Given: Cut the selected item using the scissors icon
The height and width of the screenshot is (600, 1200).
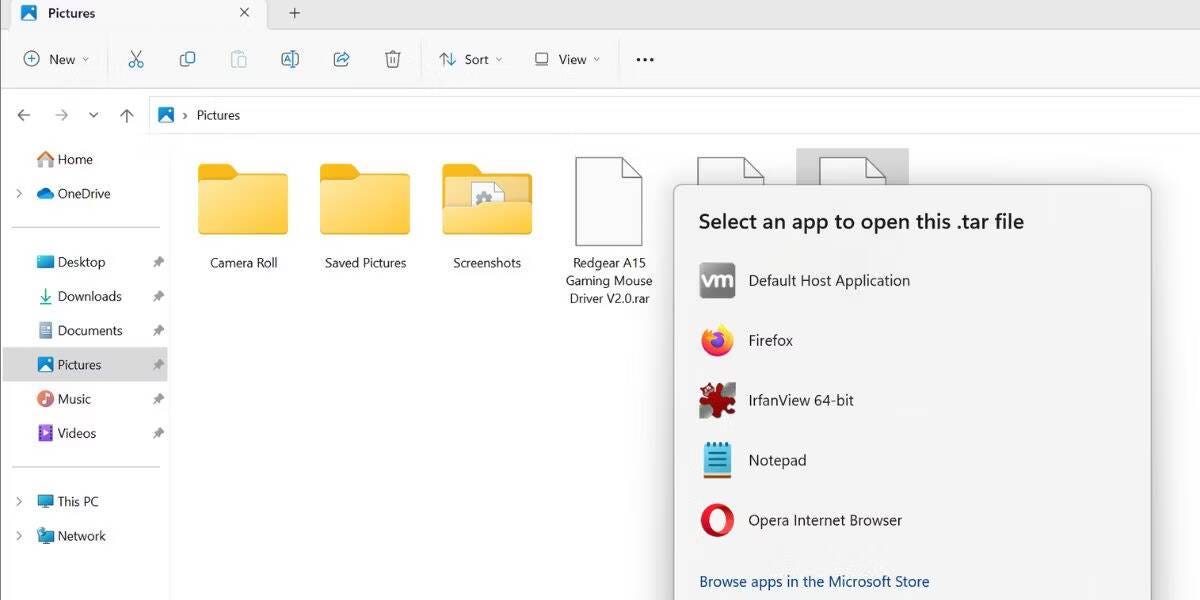Looking at the screenshot, I should click(x=136, y=59).
